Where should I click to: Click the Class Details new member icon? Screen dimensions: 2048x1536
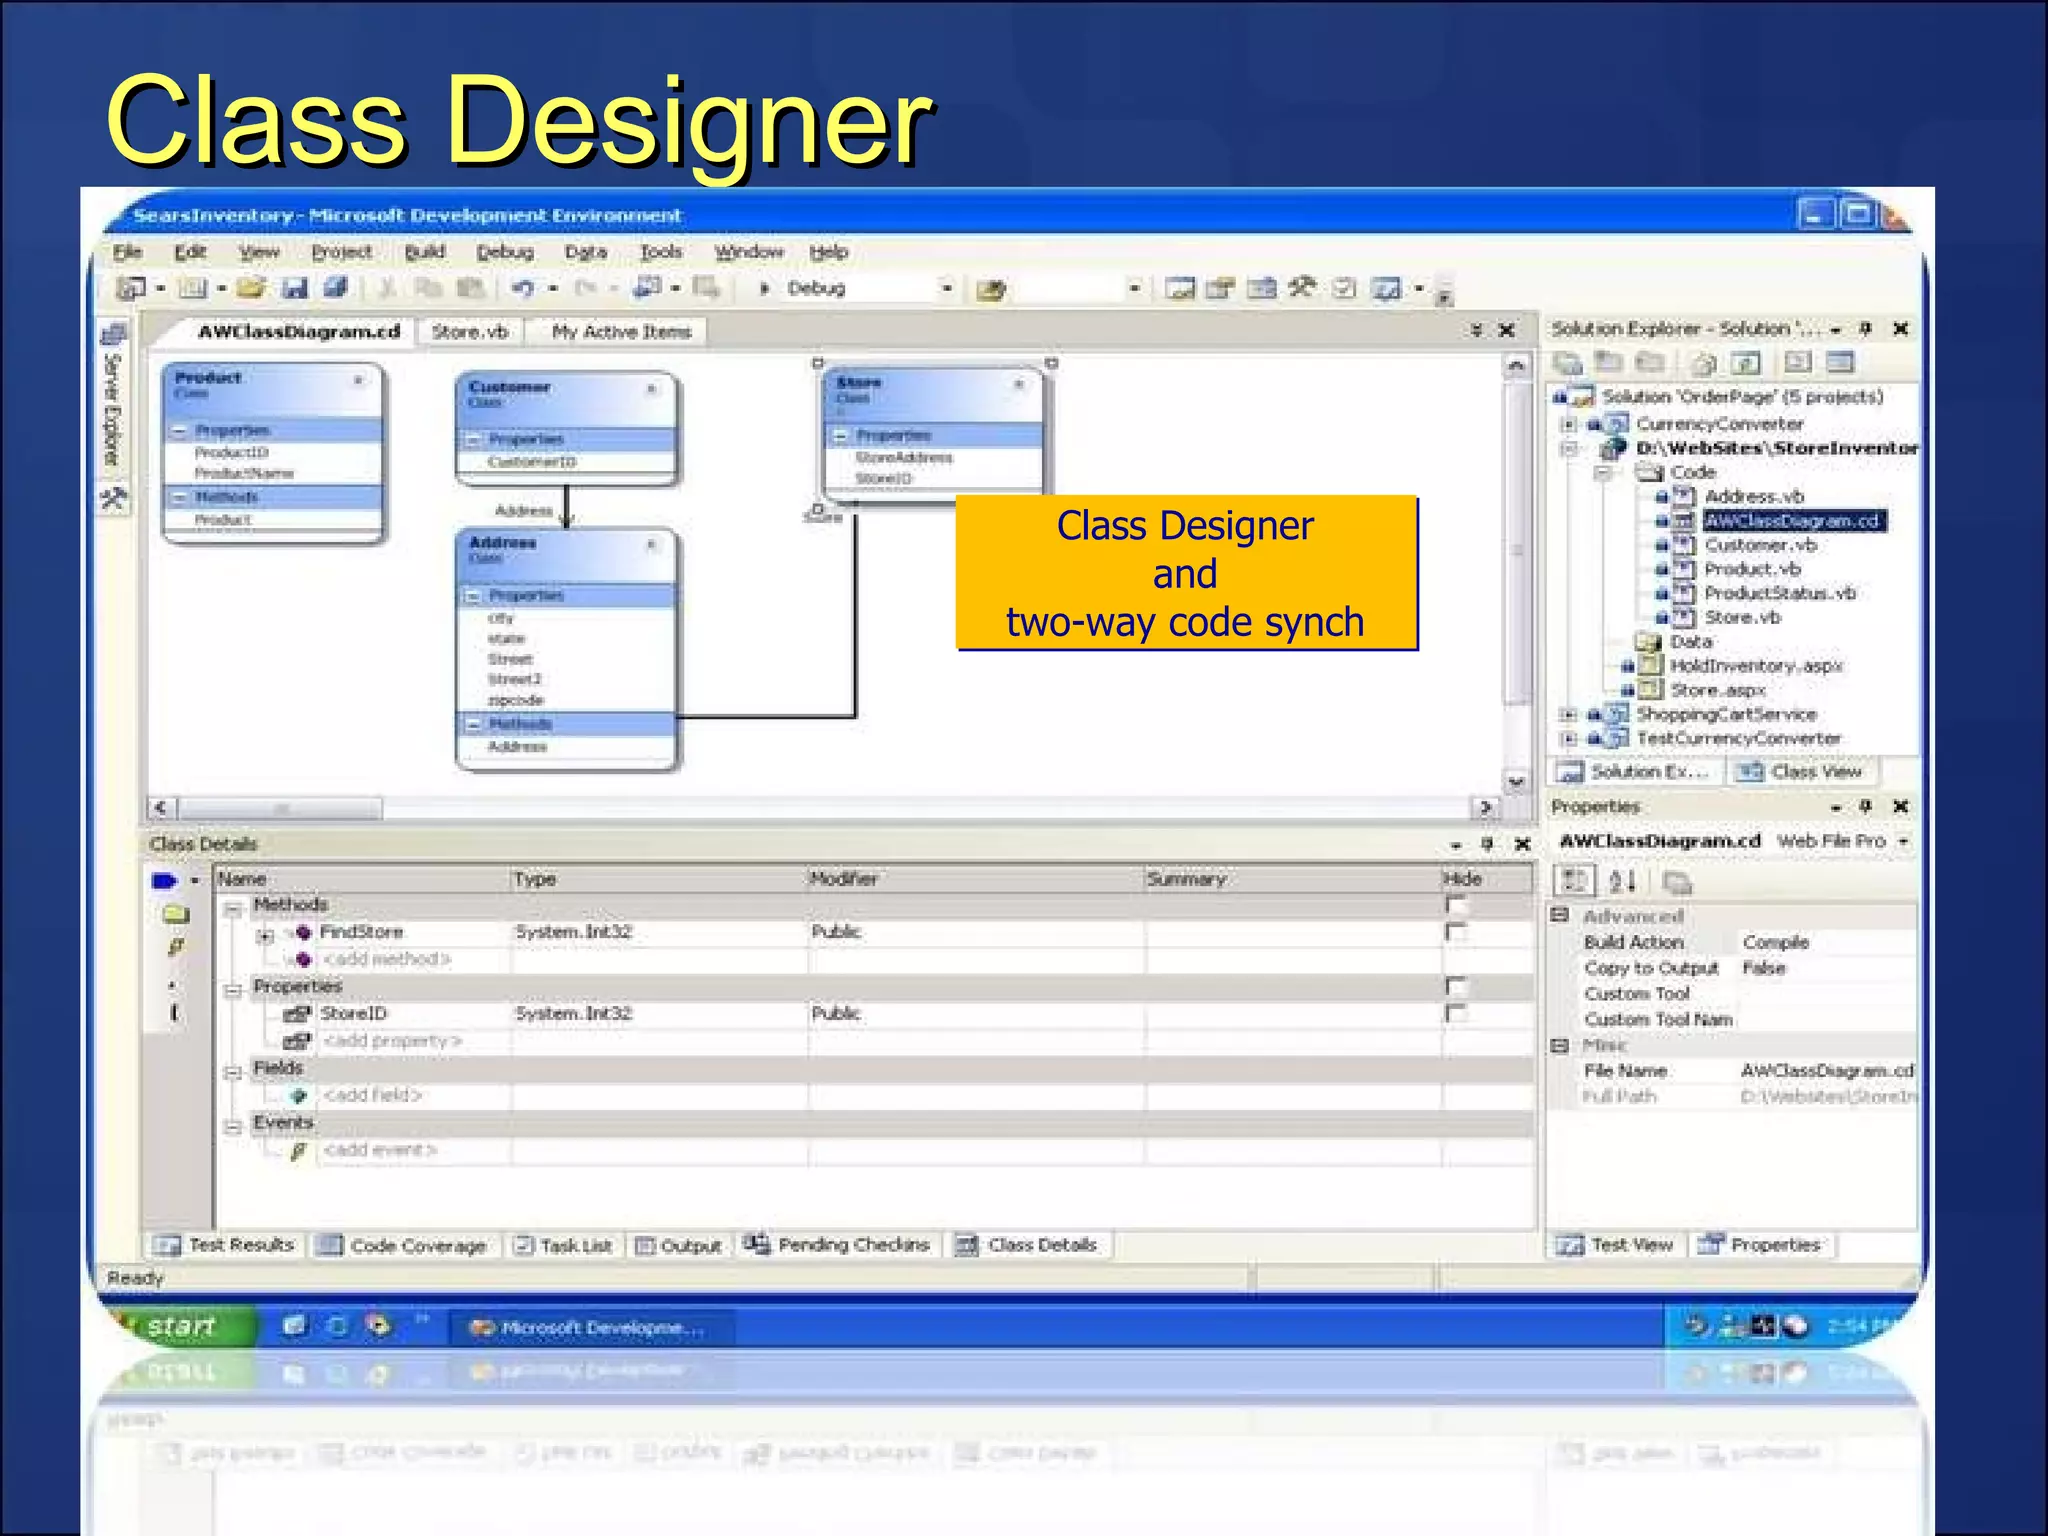click(x=165, y=881)
